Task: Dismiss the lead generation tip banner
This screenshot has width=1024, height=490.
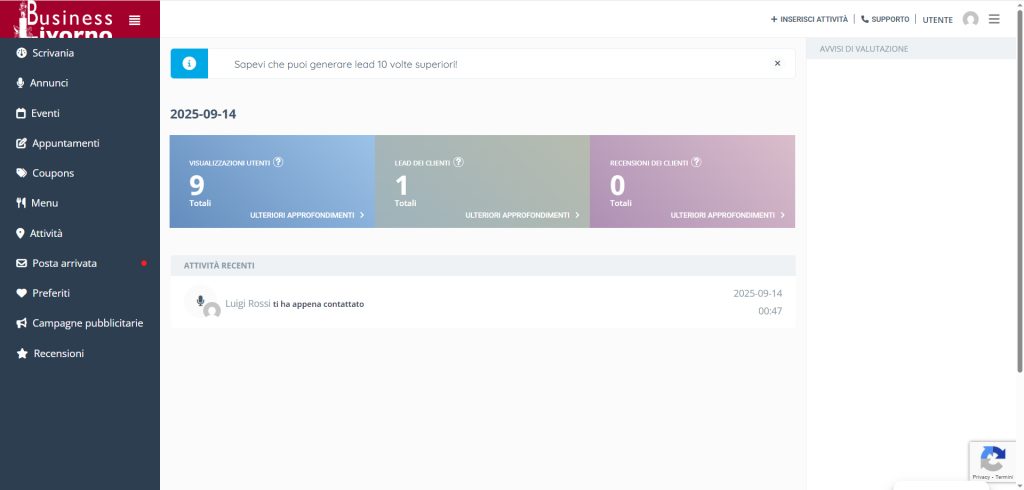Action: (777, 63)
